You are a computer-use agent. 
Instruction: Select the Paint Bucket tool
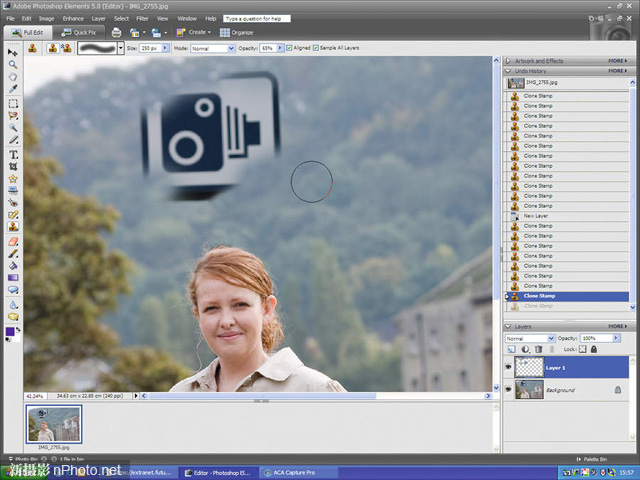(x=13, y=266)
